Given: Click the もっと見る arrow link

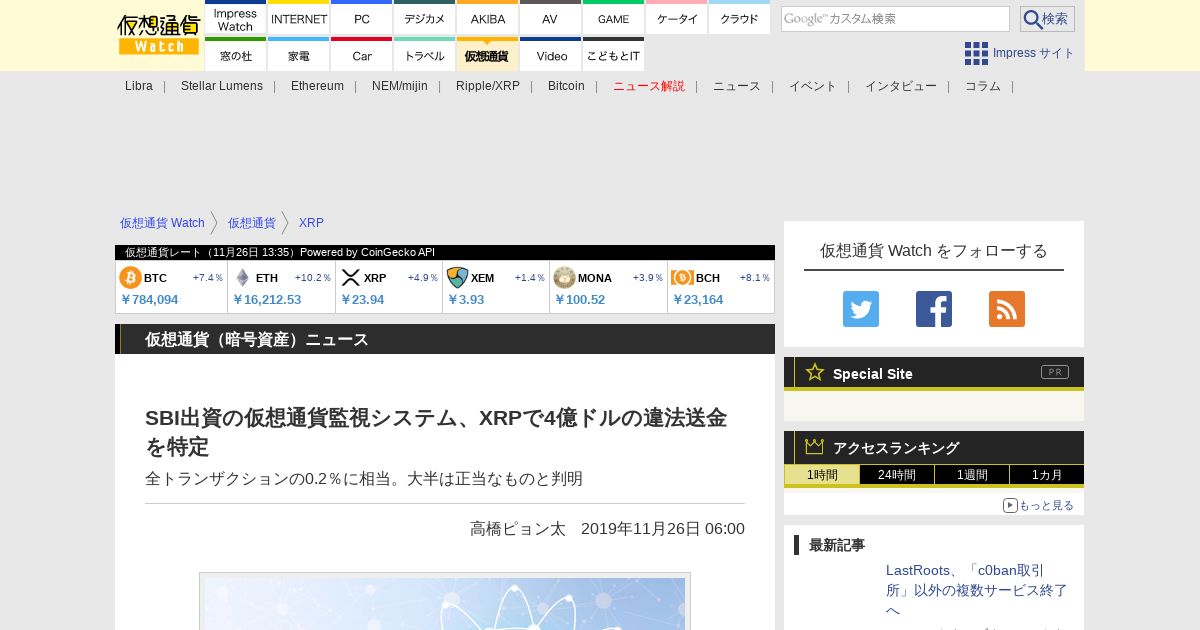Looking at the screenshot, I should tap(1038, 505).
